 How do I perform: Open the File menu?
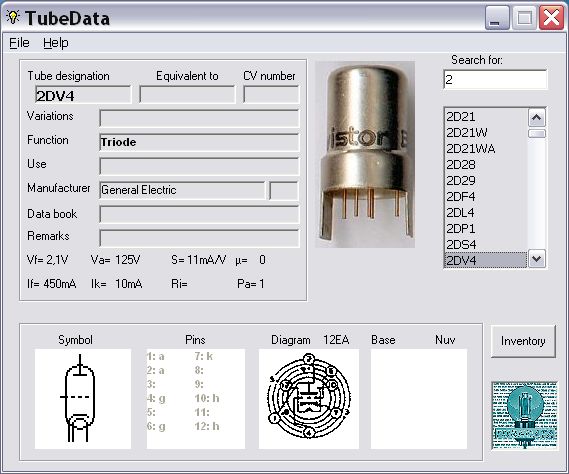(x=19, y=43)
